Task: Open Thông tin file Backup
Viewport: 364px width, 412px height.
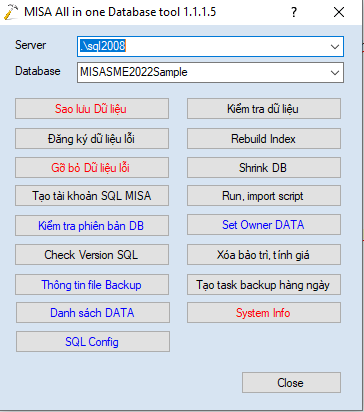Action: click(x=92, y=284)
